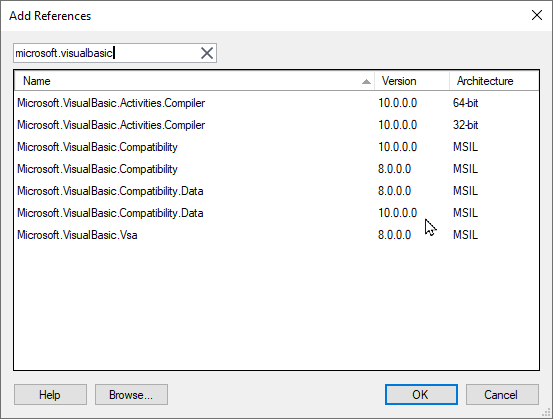Toggle sort arrow on Name column
This screenshot has width=553, height=419.
tap(366, 81)
